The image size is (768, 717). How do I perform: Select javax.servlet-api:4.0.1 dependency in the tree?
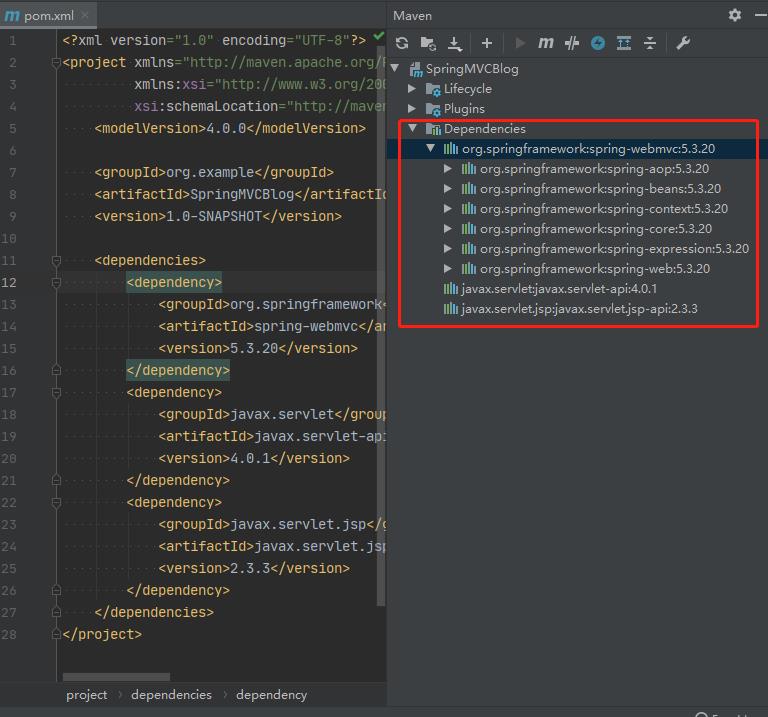558,289
